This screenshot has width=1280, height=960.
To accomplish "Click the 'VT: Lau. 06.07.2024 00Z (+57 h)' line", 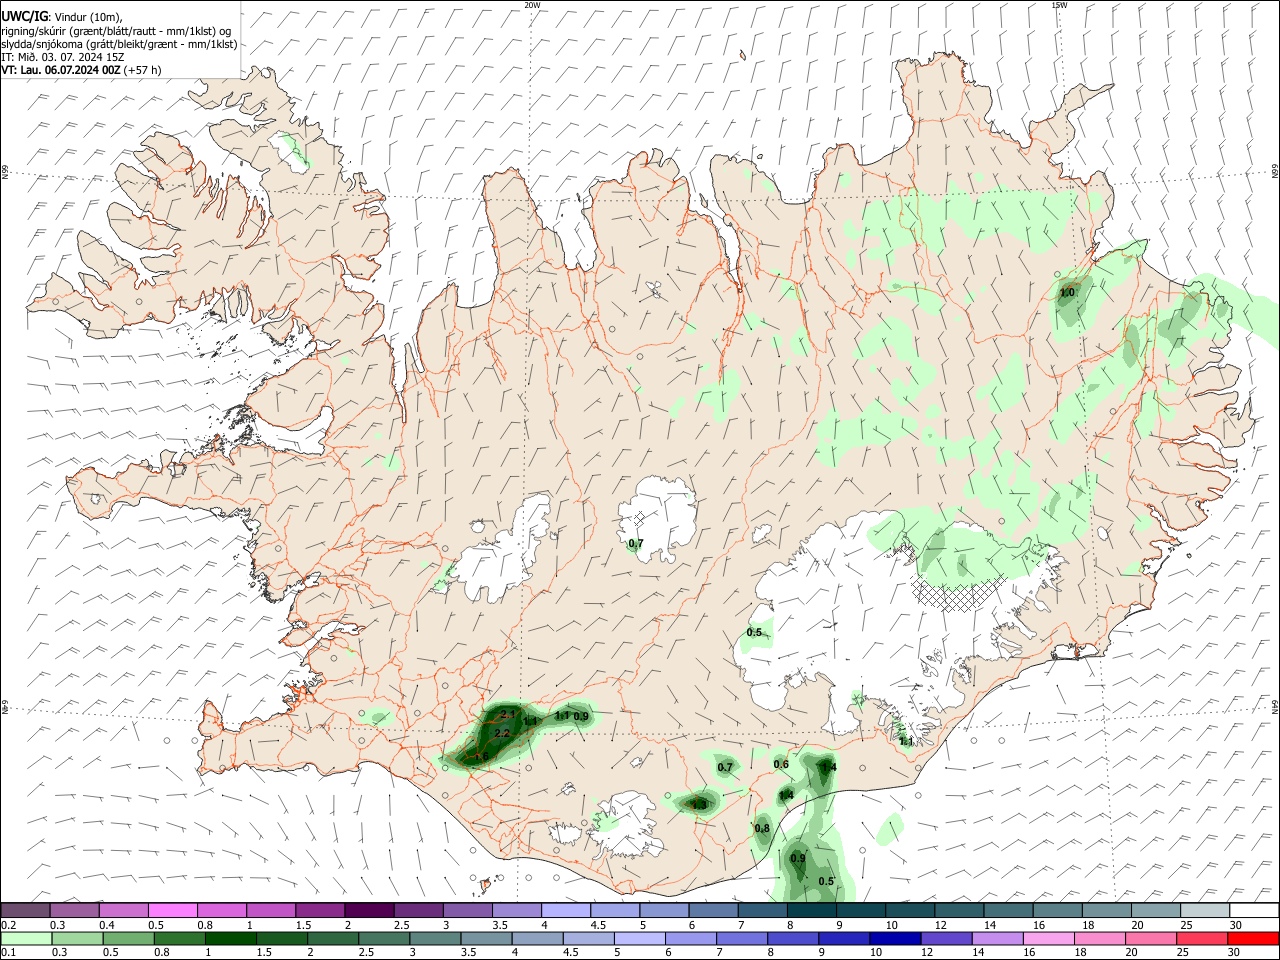I will pos(81,70).
